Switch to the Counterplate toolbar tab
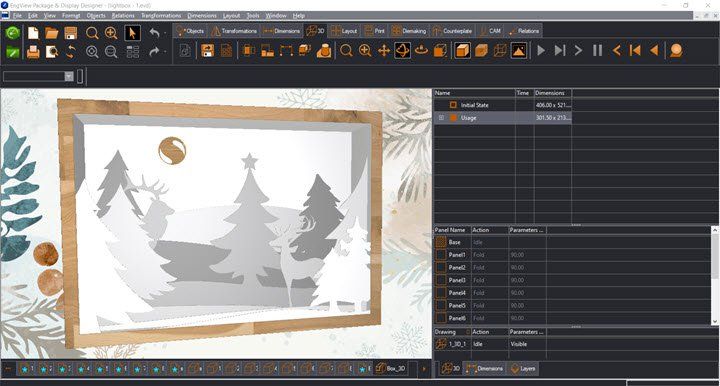 [x=452, y=31]
